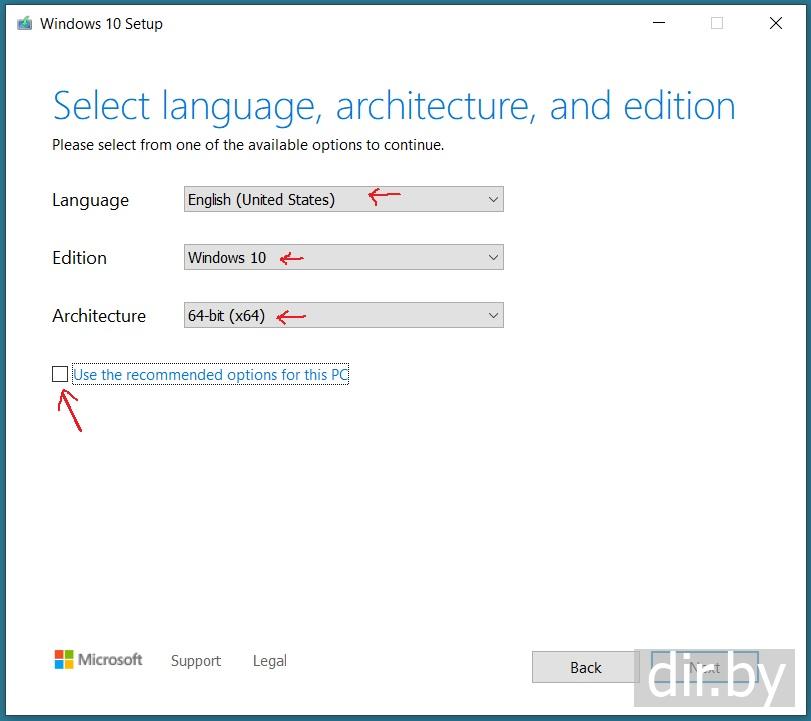Open the Edition dropdown
The image size is (811, 721).
(343, 257)
